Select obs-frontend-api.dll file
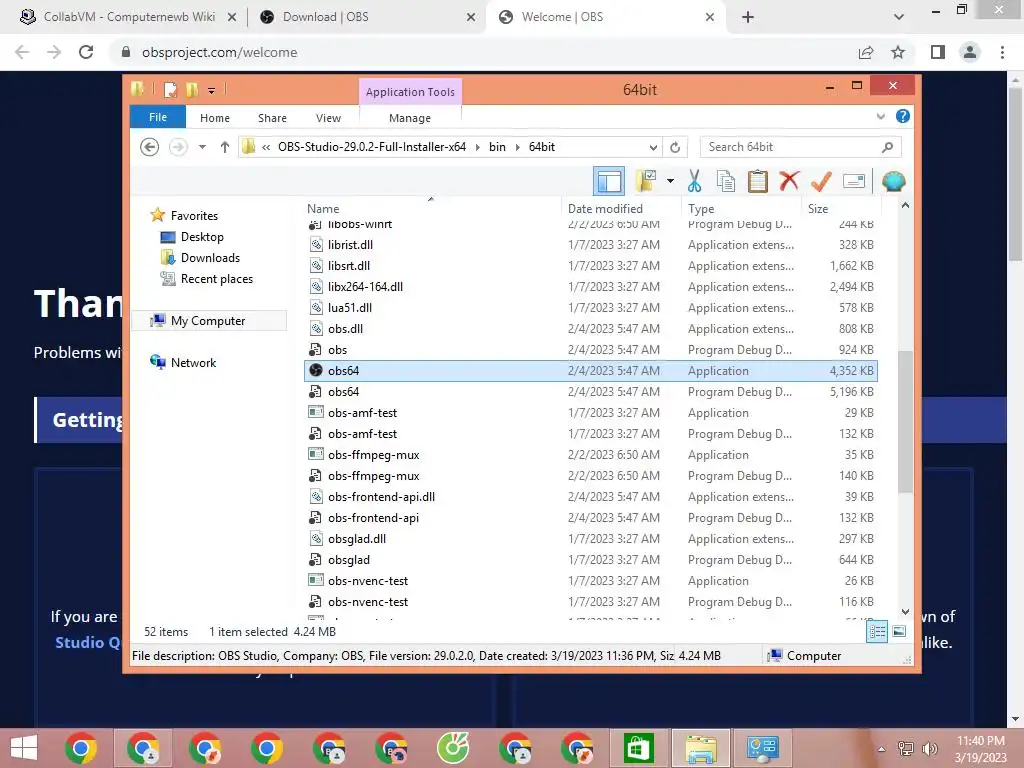Screen dimensions: 1024x768 click(590, 496)
